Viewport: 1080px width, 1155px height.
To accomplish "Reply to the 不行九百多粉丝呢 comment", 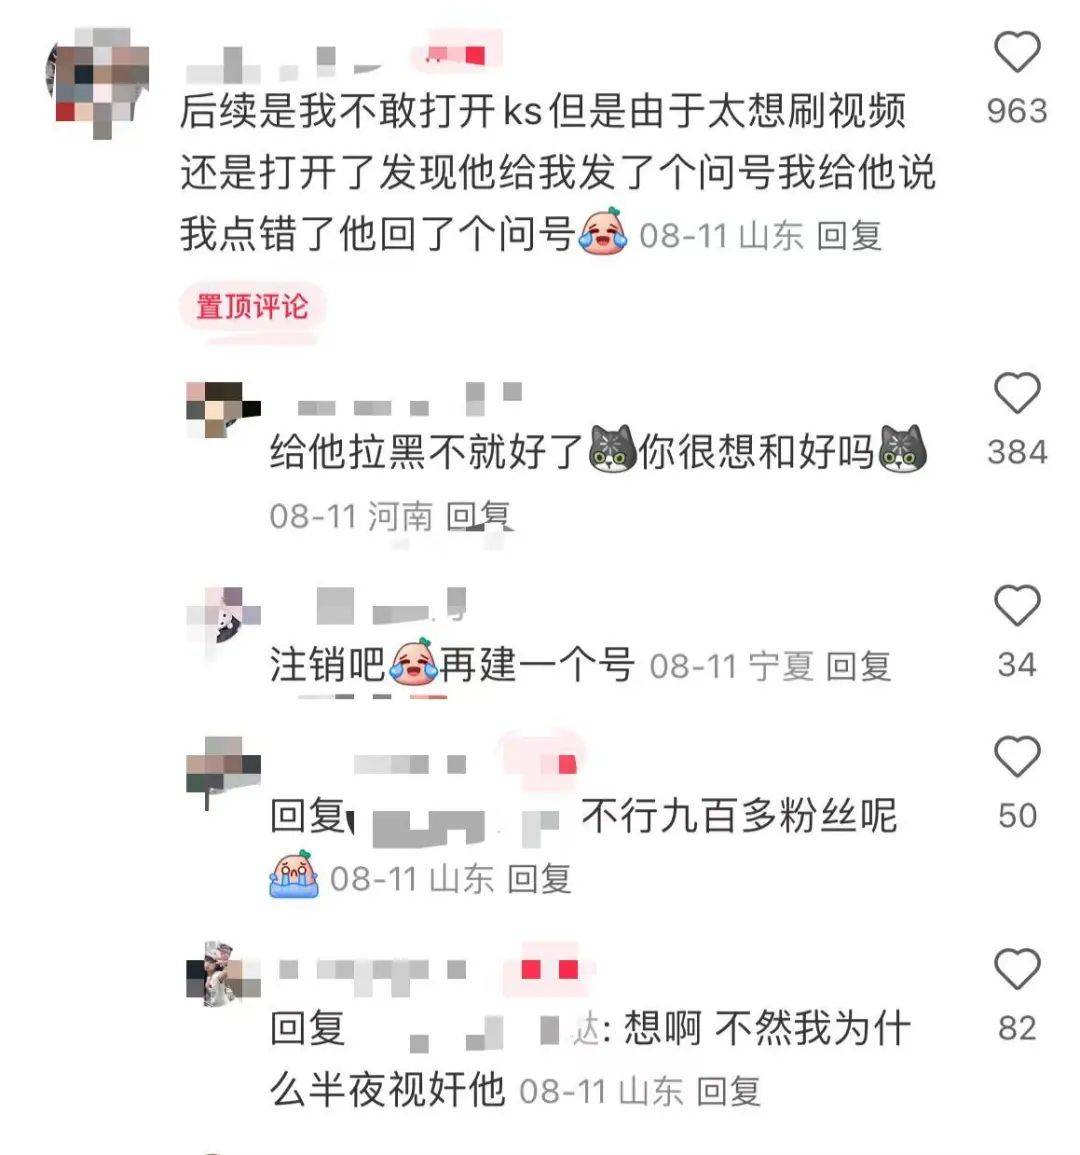I will click(x=539, y=880).
